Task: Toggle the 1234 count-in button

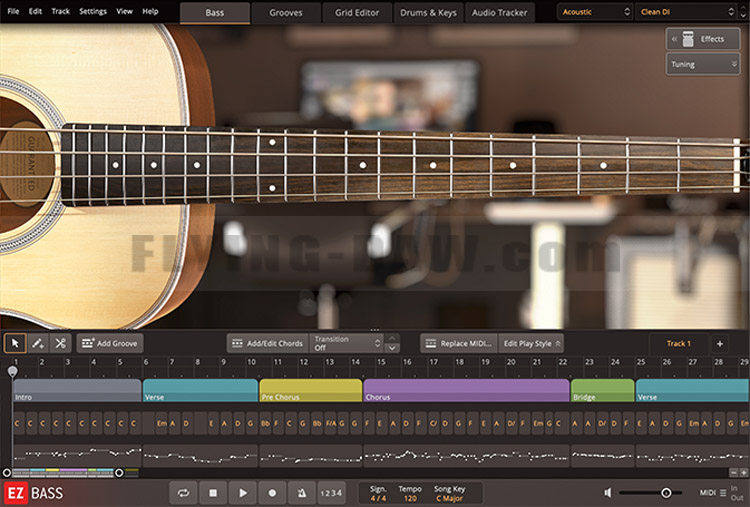Action: (331, 493)
